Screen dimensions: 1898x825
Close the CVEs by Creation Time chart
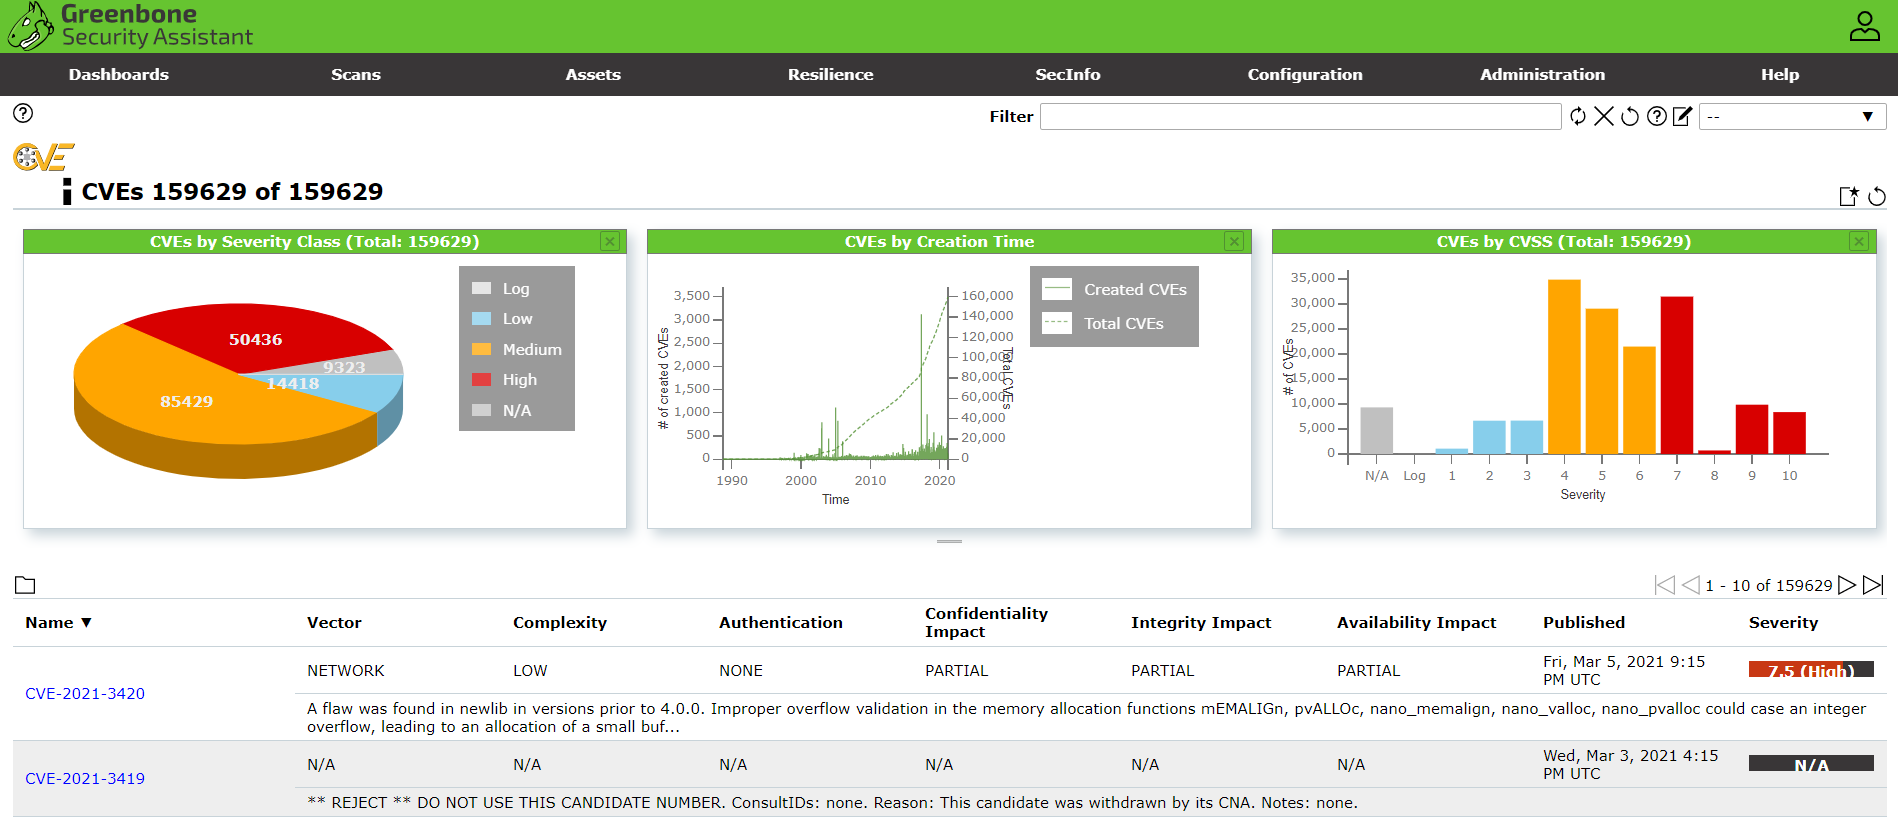tap(1234, 242)
